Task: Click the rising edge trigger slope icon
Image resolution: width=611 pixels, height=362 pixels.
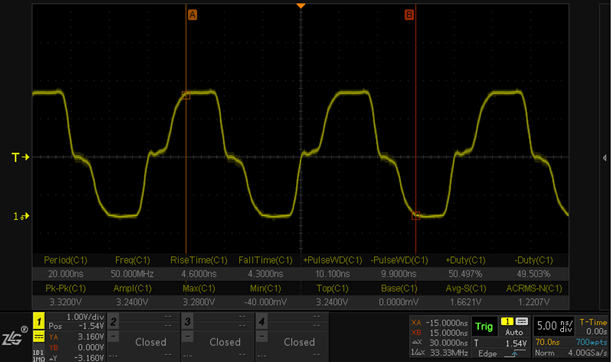Action: coord(512,354)
